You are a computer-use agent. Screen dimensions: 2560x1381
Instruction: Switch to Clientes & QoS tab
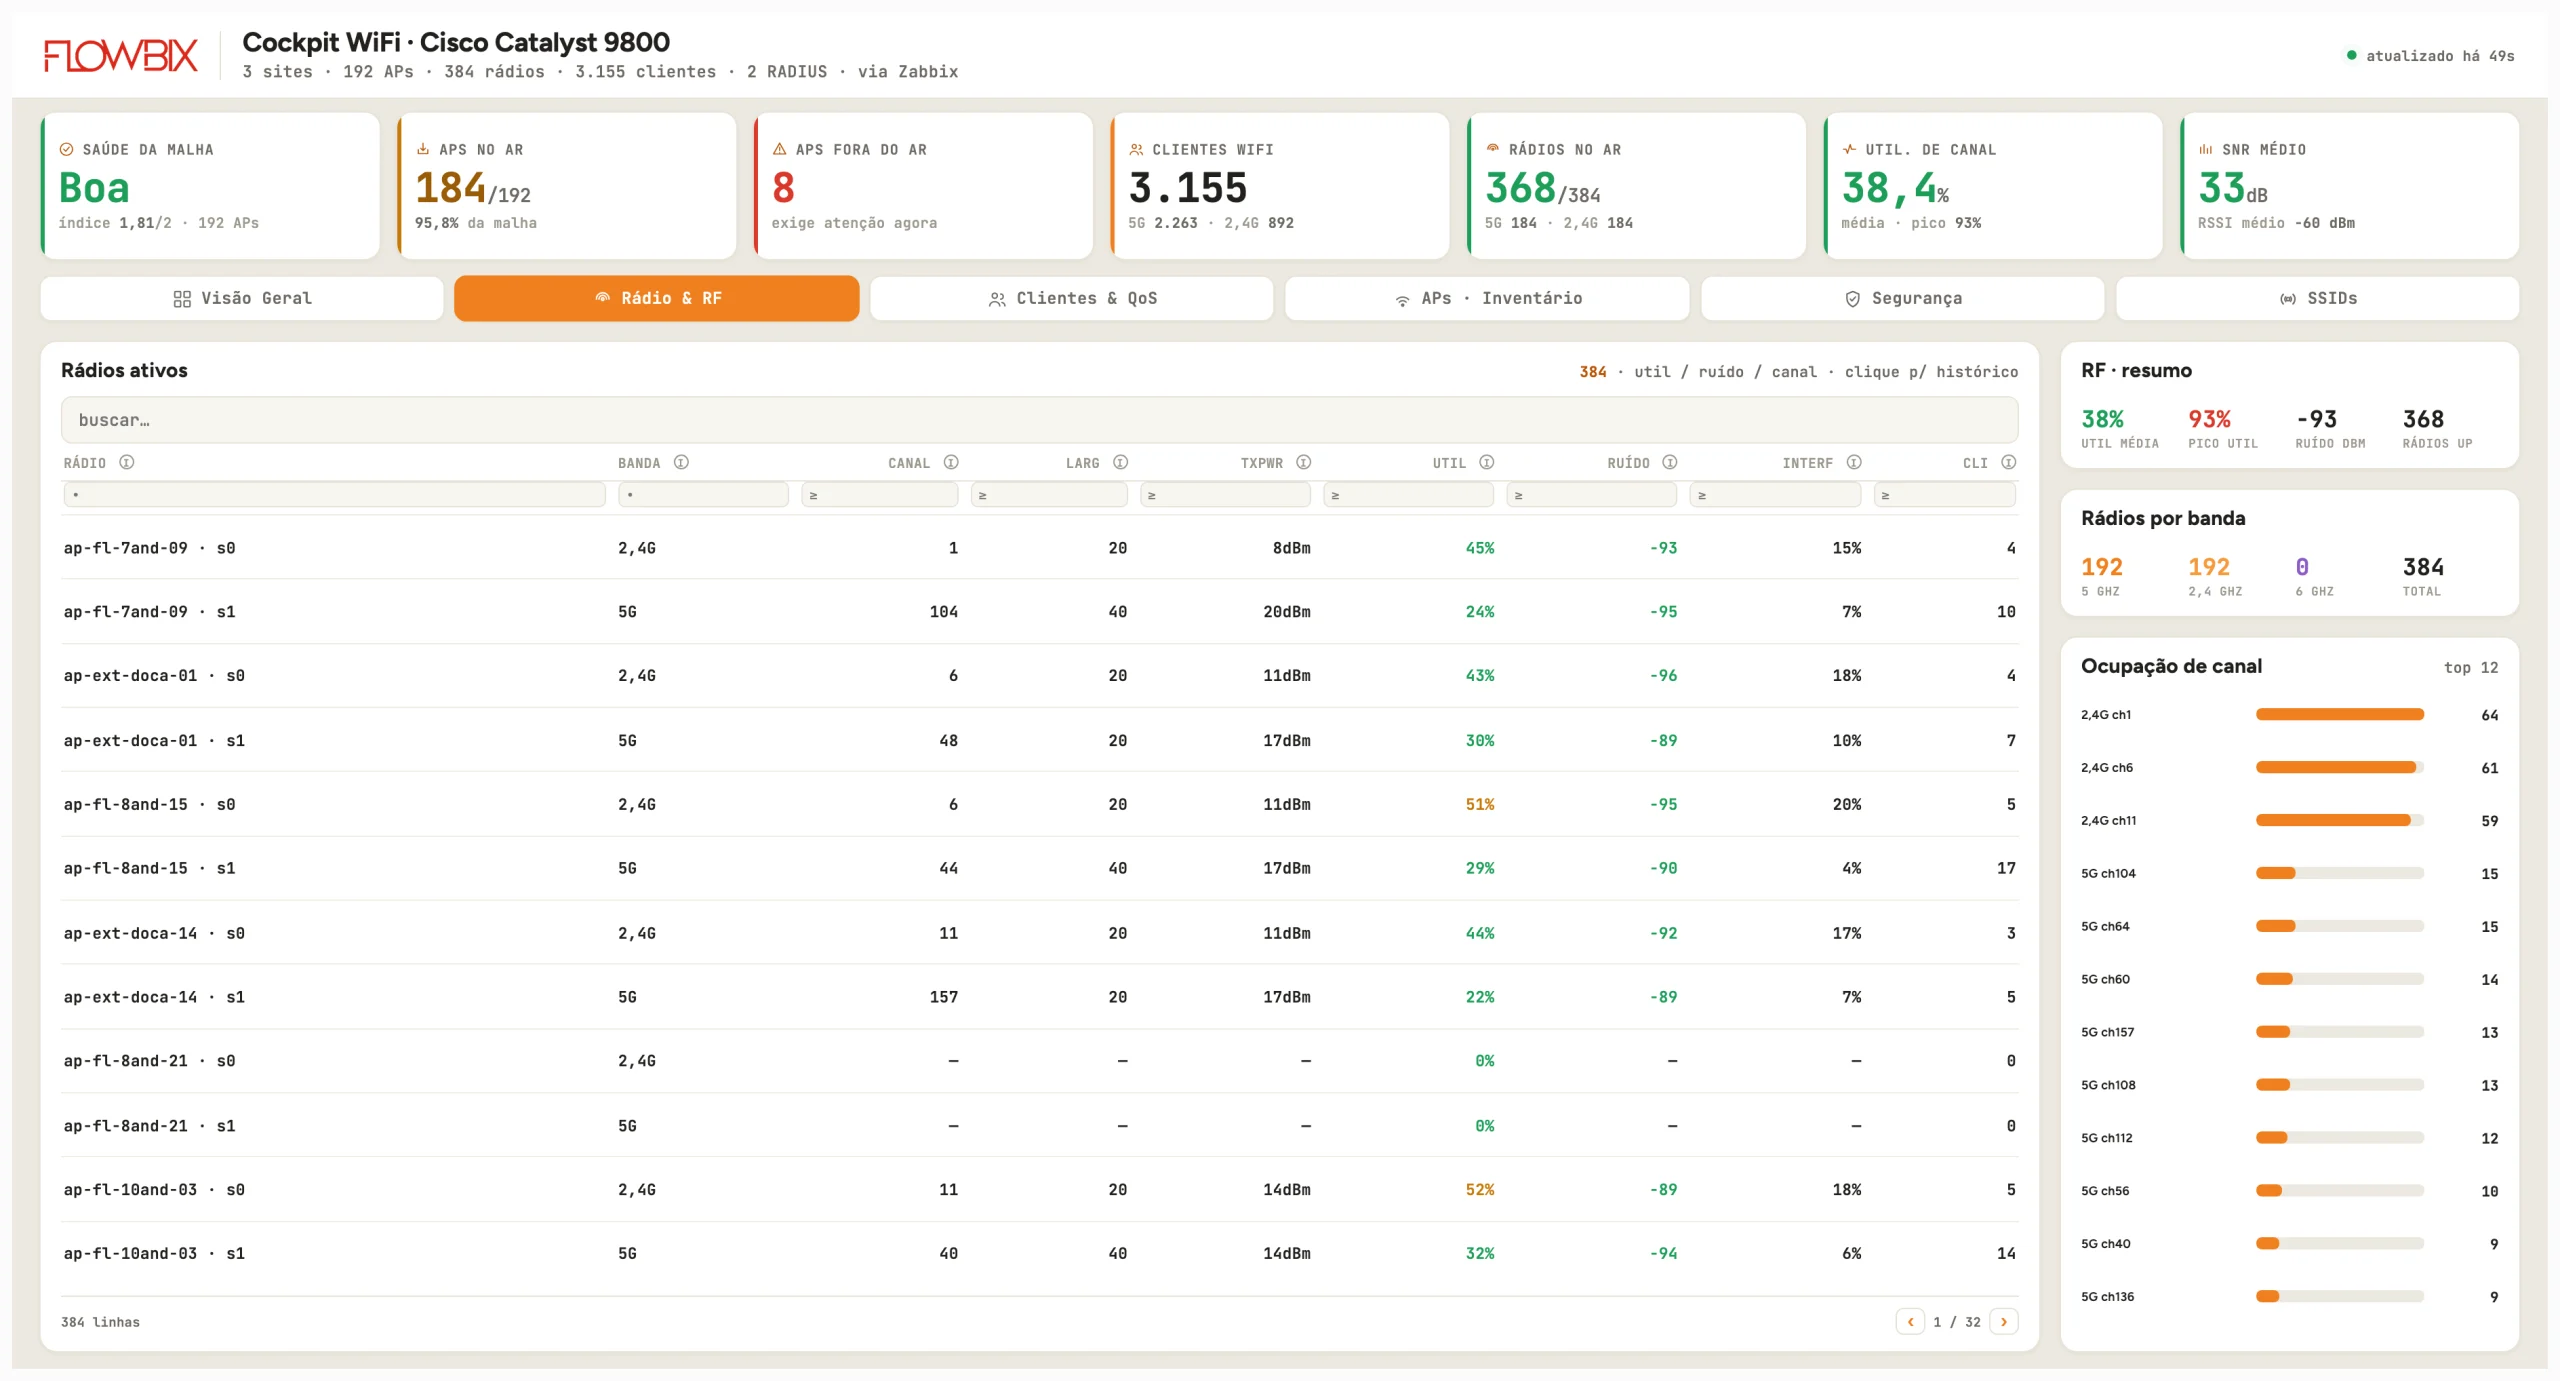pos(1072,298)
